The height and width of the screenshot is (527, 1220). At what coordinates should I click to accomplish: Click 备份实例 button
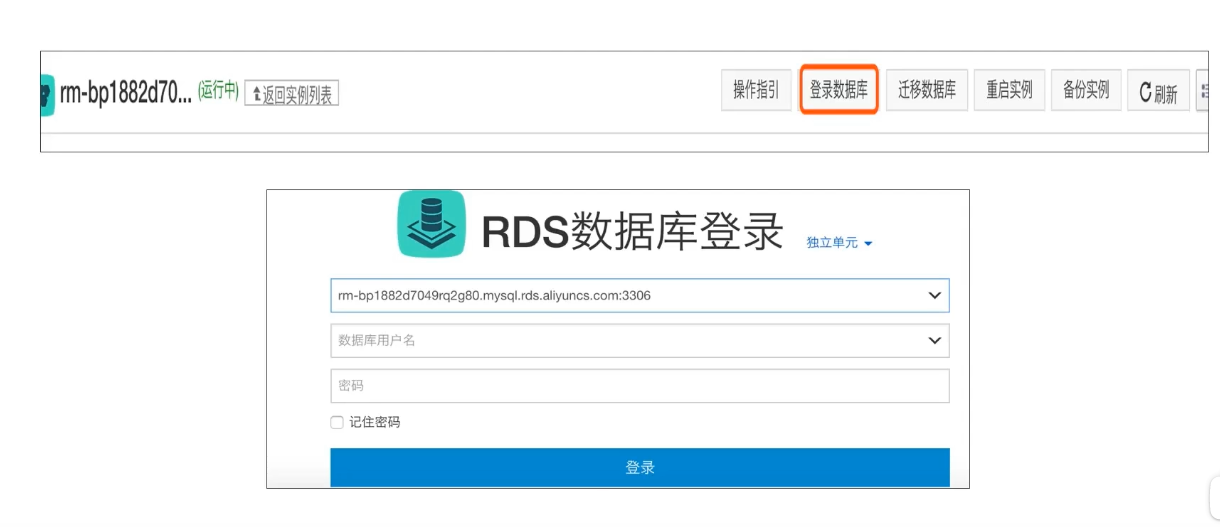click(1086, 90)
